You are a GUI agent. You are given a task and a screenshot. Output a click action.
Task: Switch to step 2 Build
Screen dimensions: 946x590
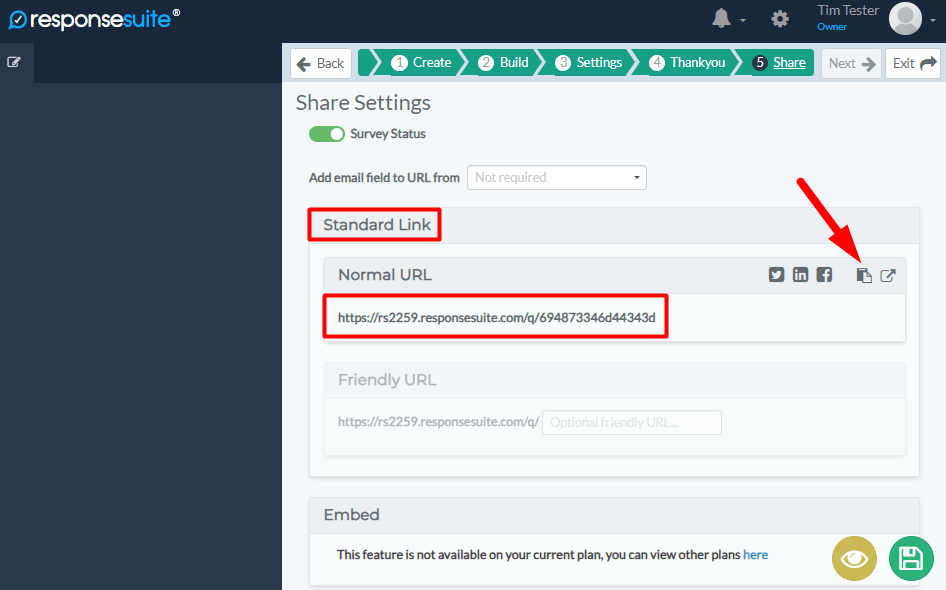coord(503,63)
